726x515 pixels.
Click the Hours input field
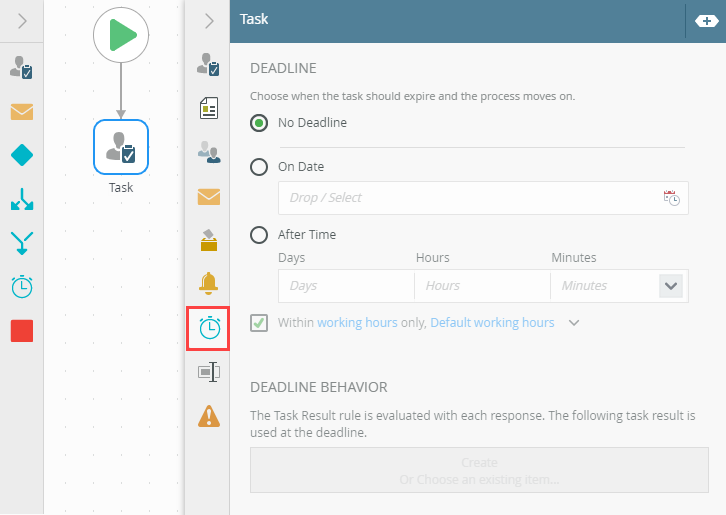pyautogui.click(x=482, y=286)
